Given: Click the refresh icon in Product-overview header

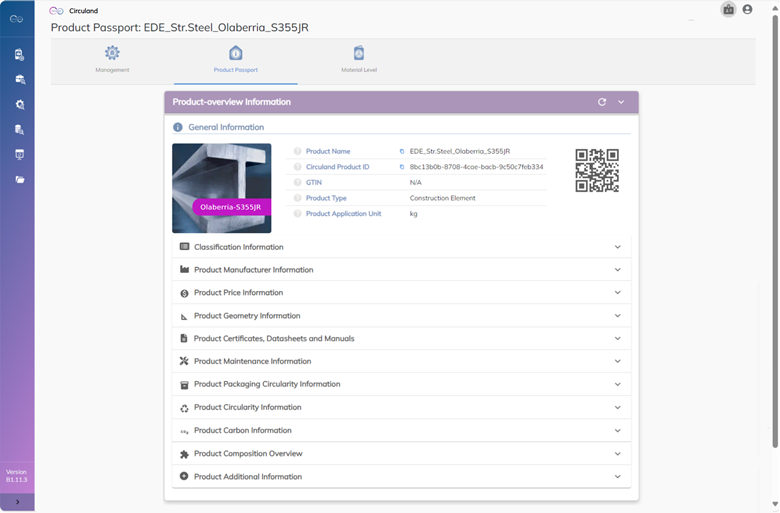Looking at the screenshot, I should click(602, 102).
